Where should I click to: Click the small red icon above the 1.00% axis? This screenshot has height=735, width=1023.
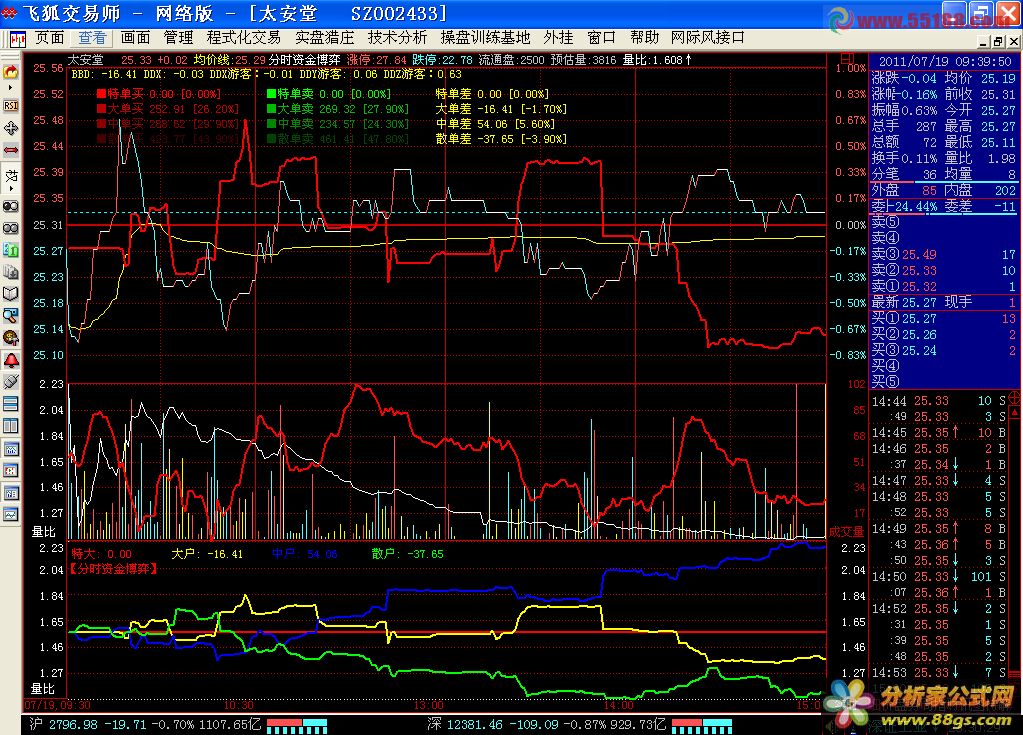click(x=846, y=59)
